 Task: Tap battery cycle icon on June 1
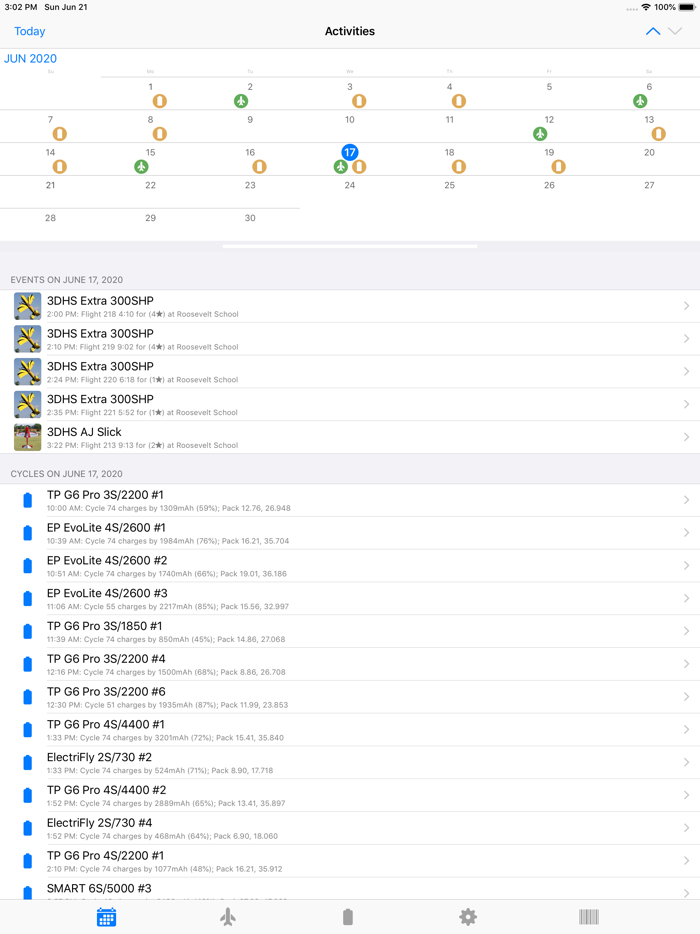pos(160,101)
